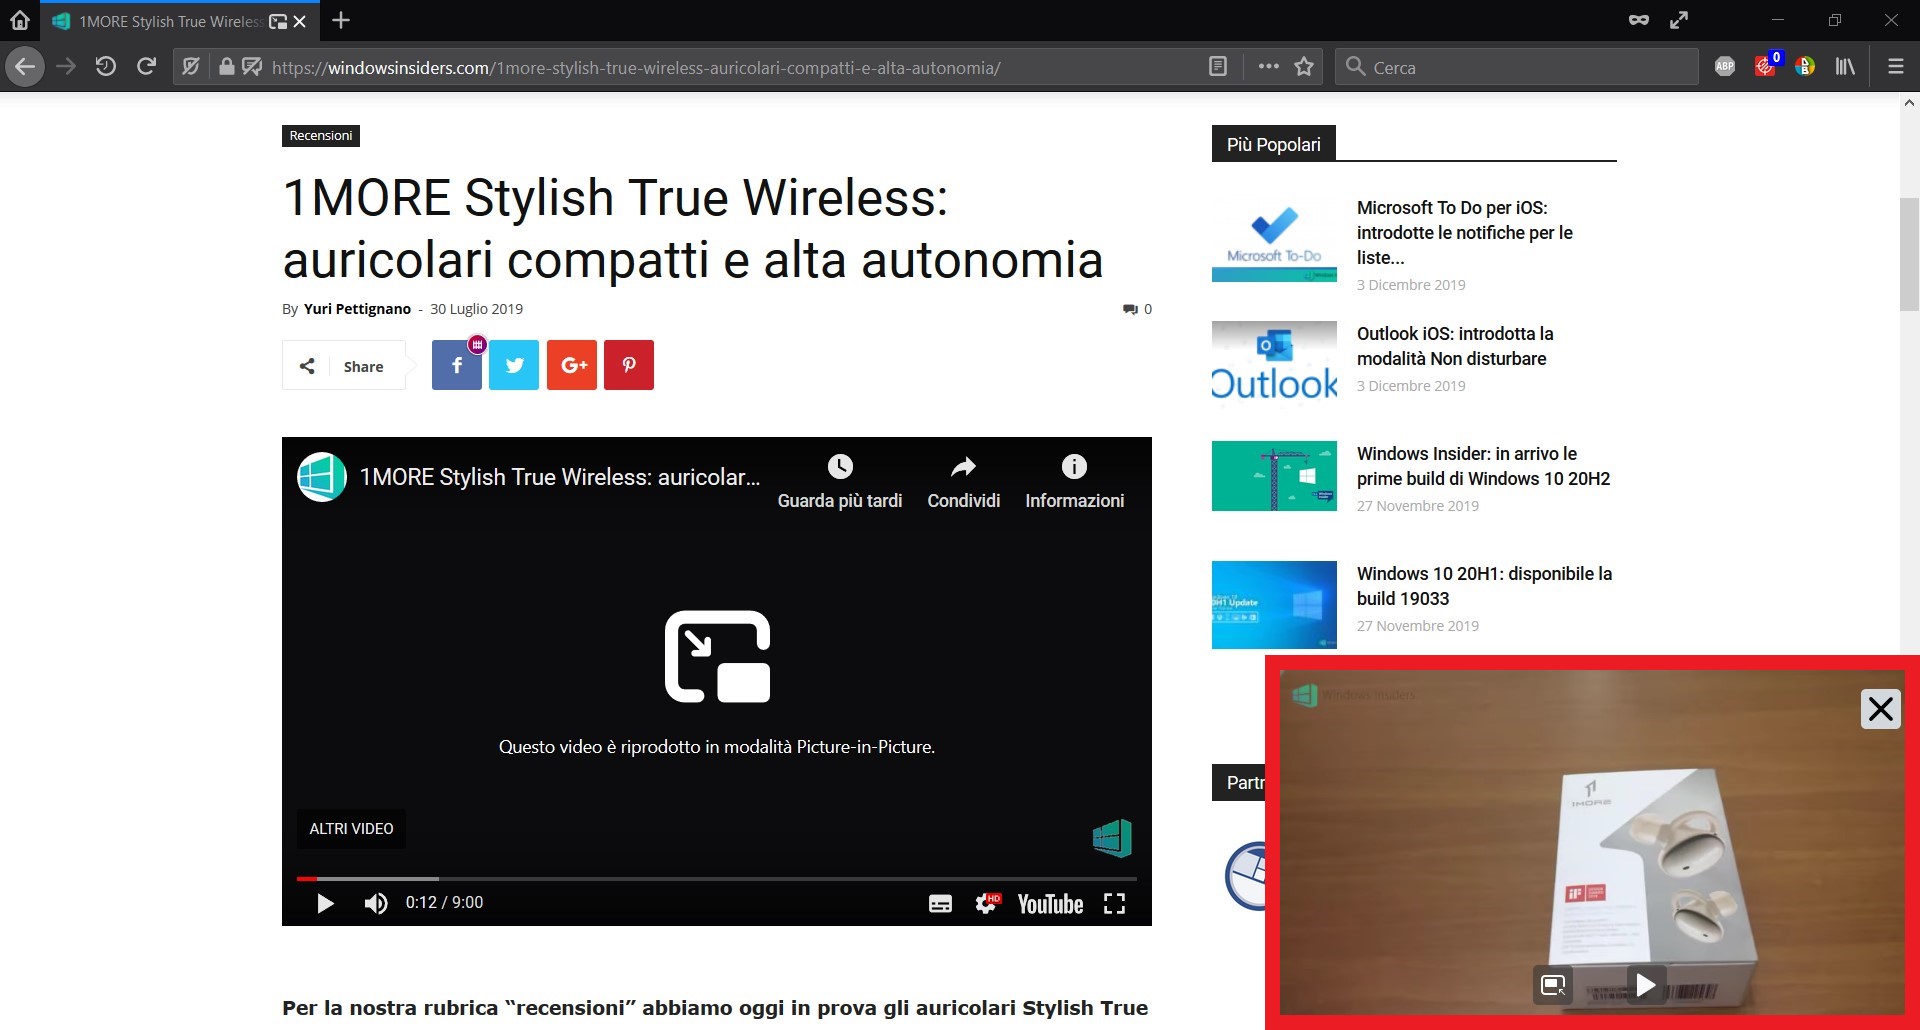Click the 20H1 Update thumbnail
Image resolution: width=1920 pixels, height=1030 pixels.
point(1274,605)
